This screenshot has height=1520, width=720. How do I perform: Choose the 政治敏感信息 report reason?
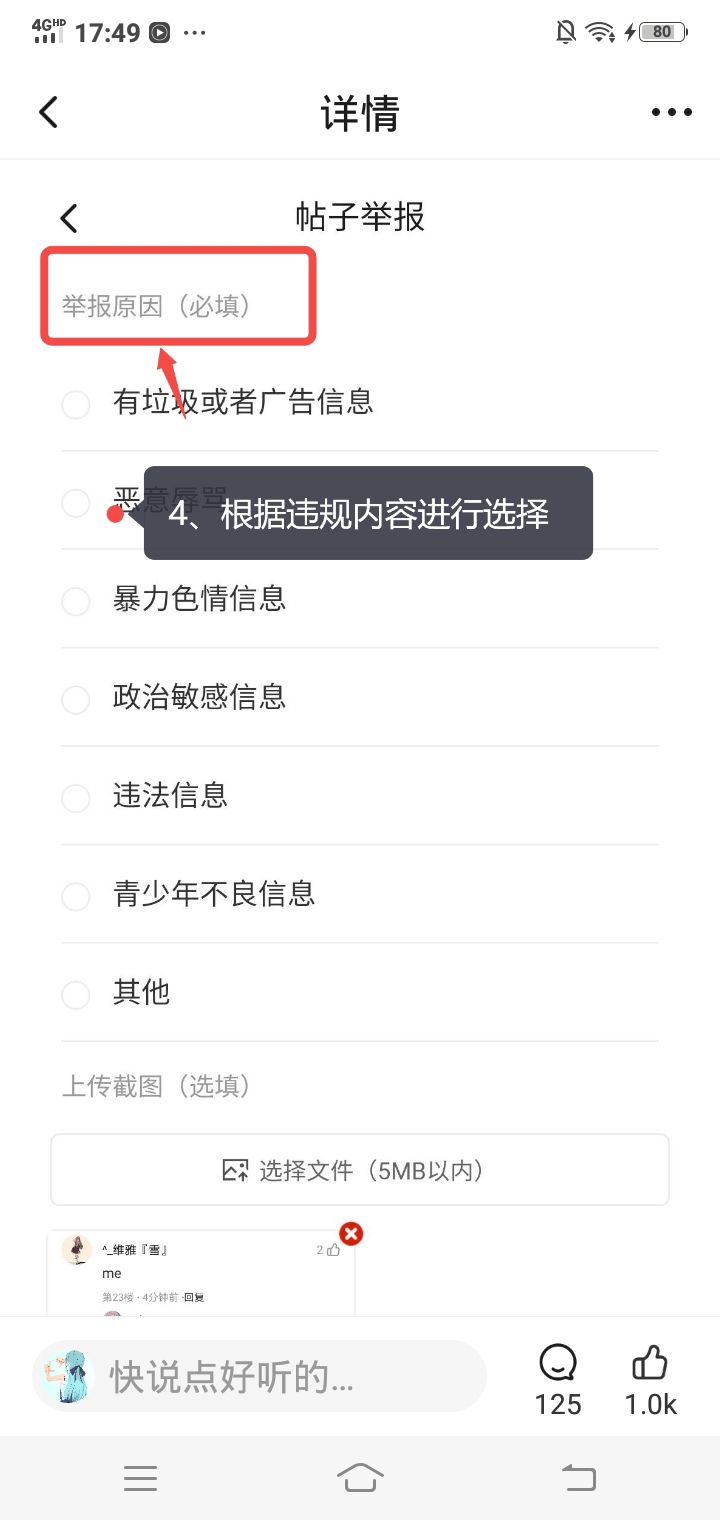(x=76, y=699)
